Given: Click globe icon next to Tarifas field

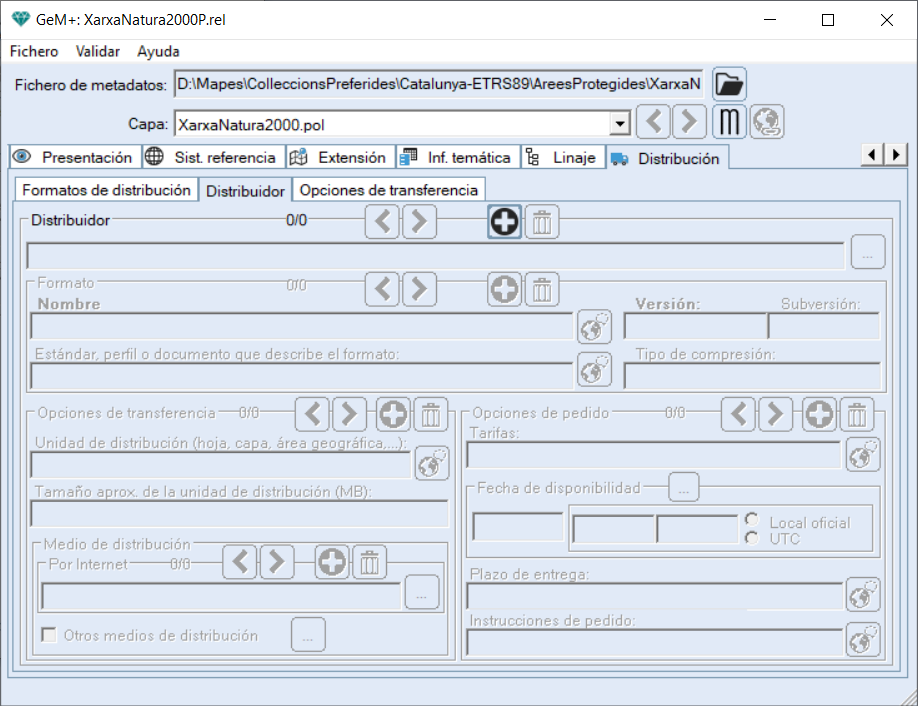Looking at the screenshot, I should [x=862, y=454].
